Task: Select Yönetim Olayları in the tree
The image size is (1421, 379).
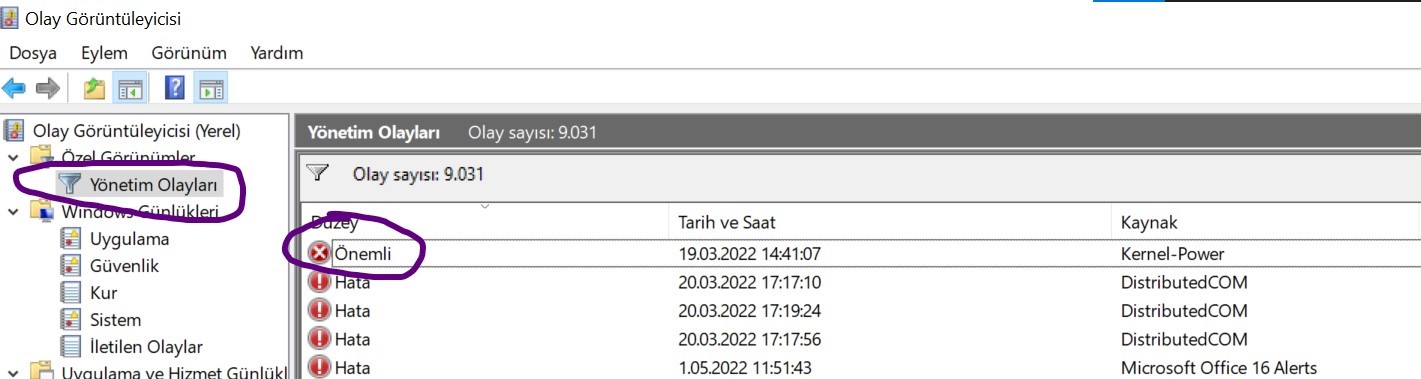Action: [153, 184]
